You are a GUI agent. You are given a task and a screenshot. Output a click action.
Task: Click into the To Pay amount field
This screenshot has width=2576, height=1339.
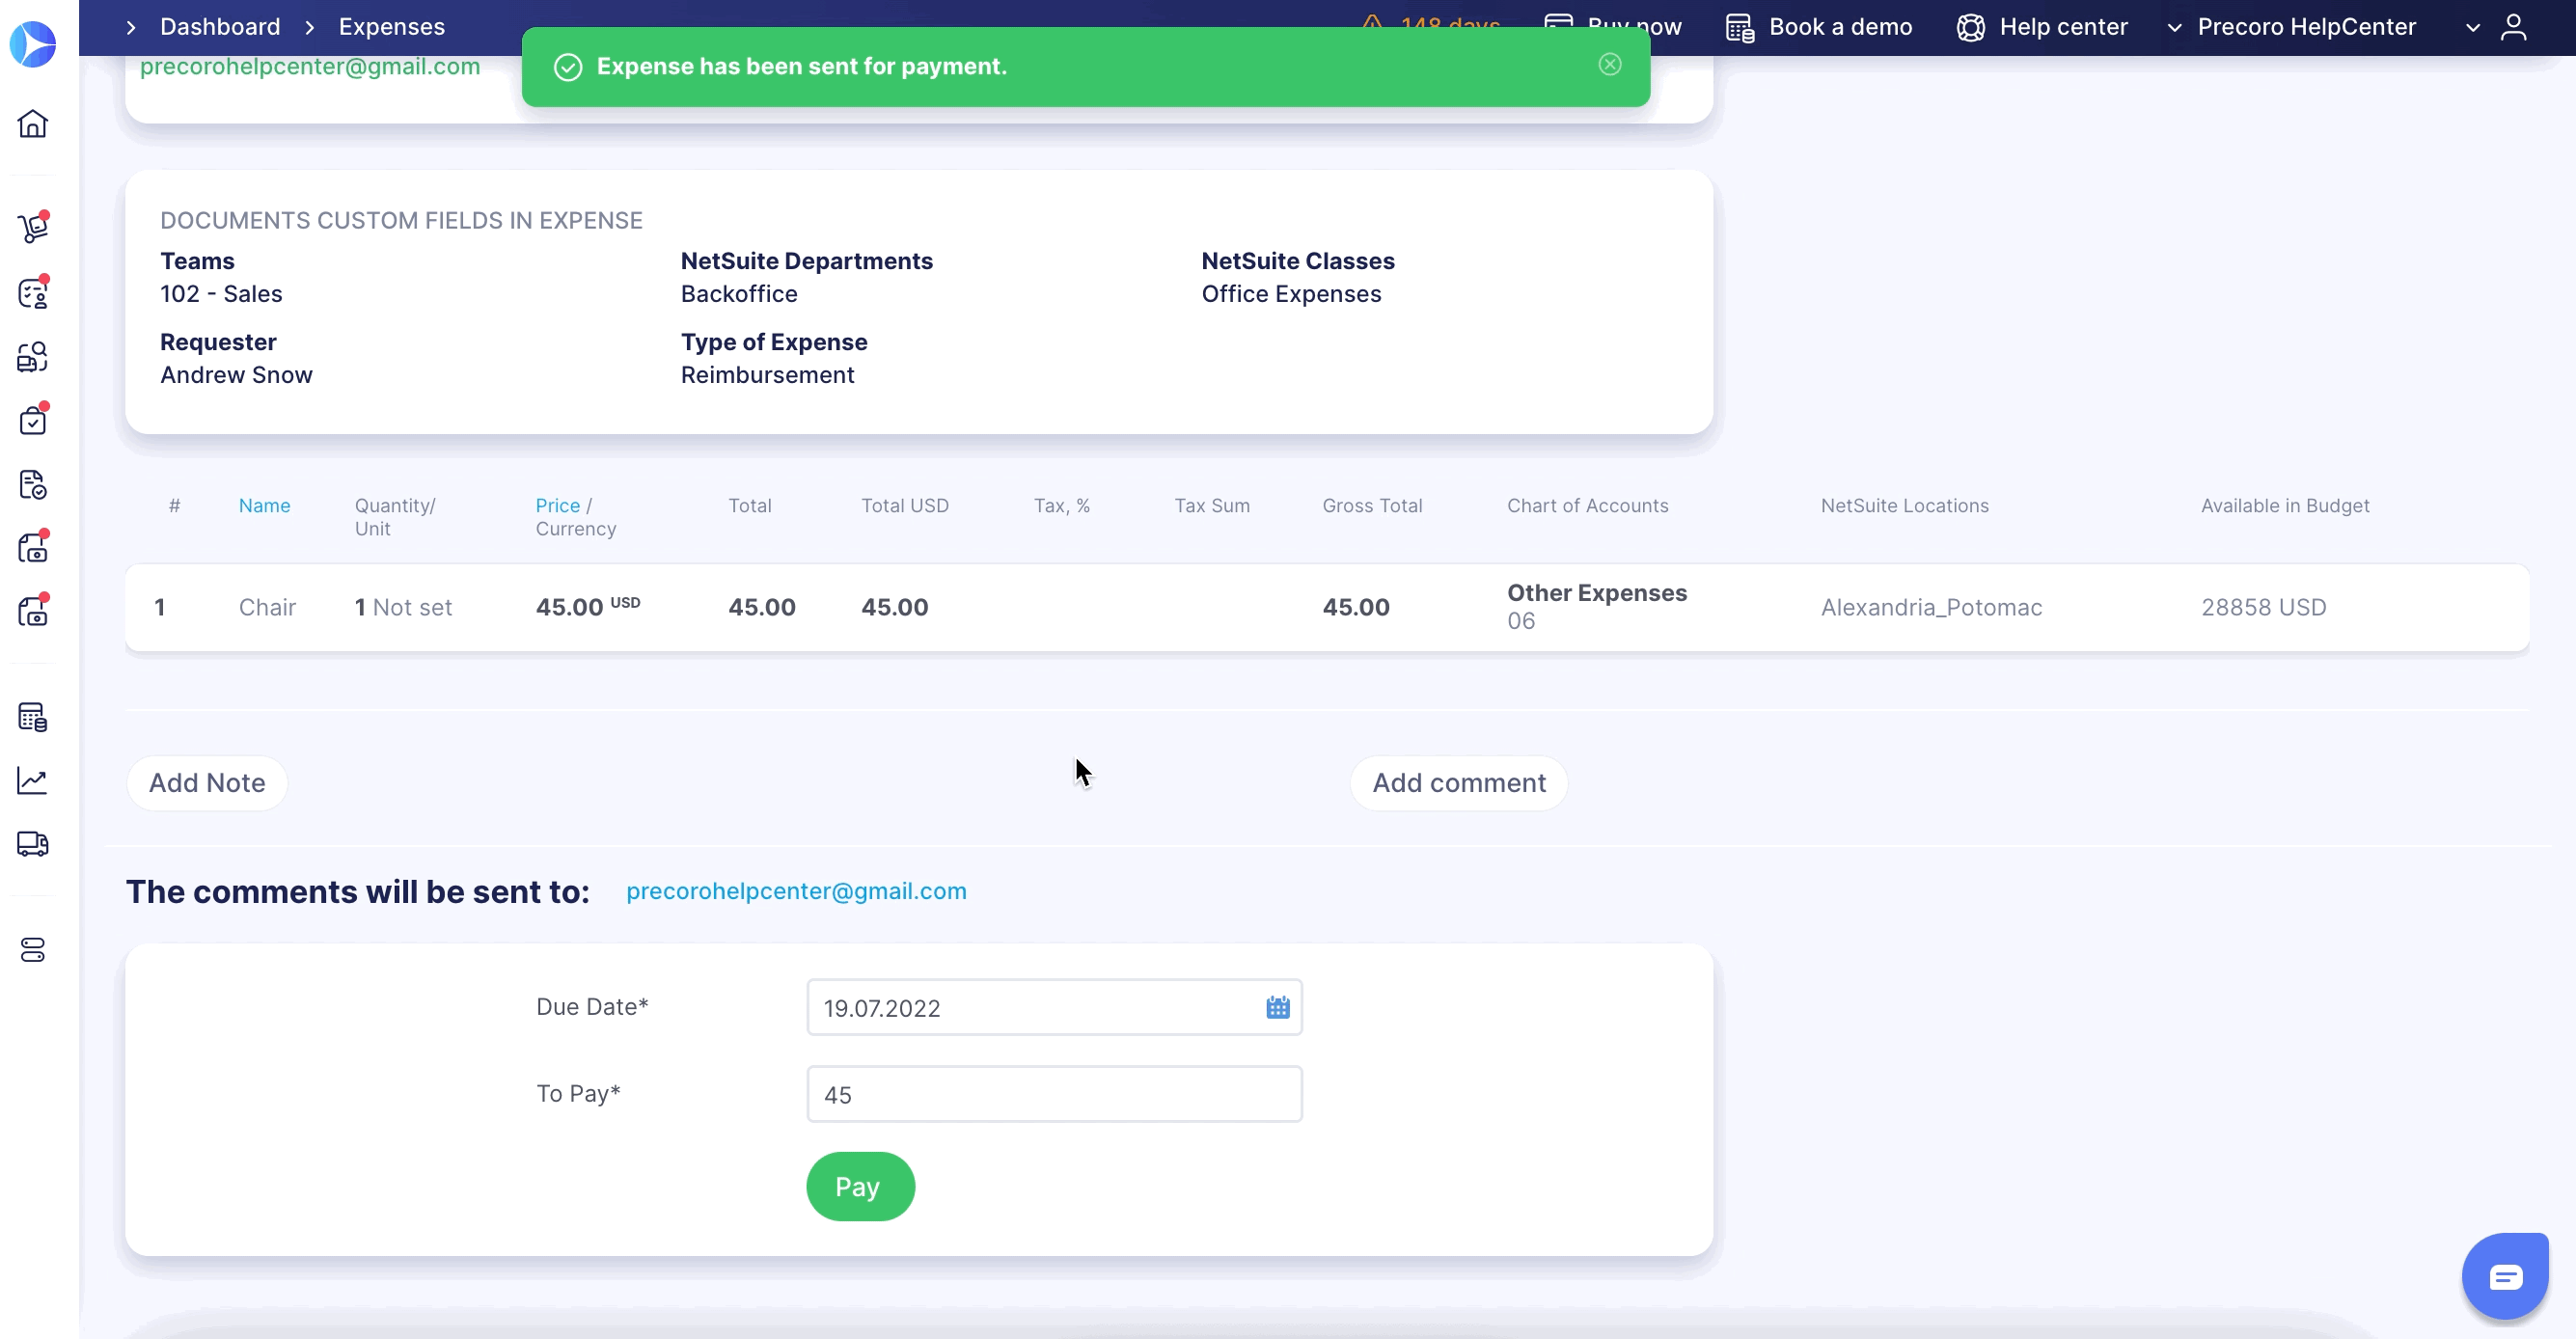[1054, 1095]
